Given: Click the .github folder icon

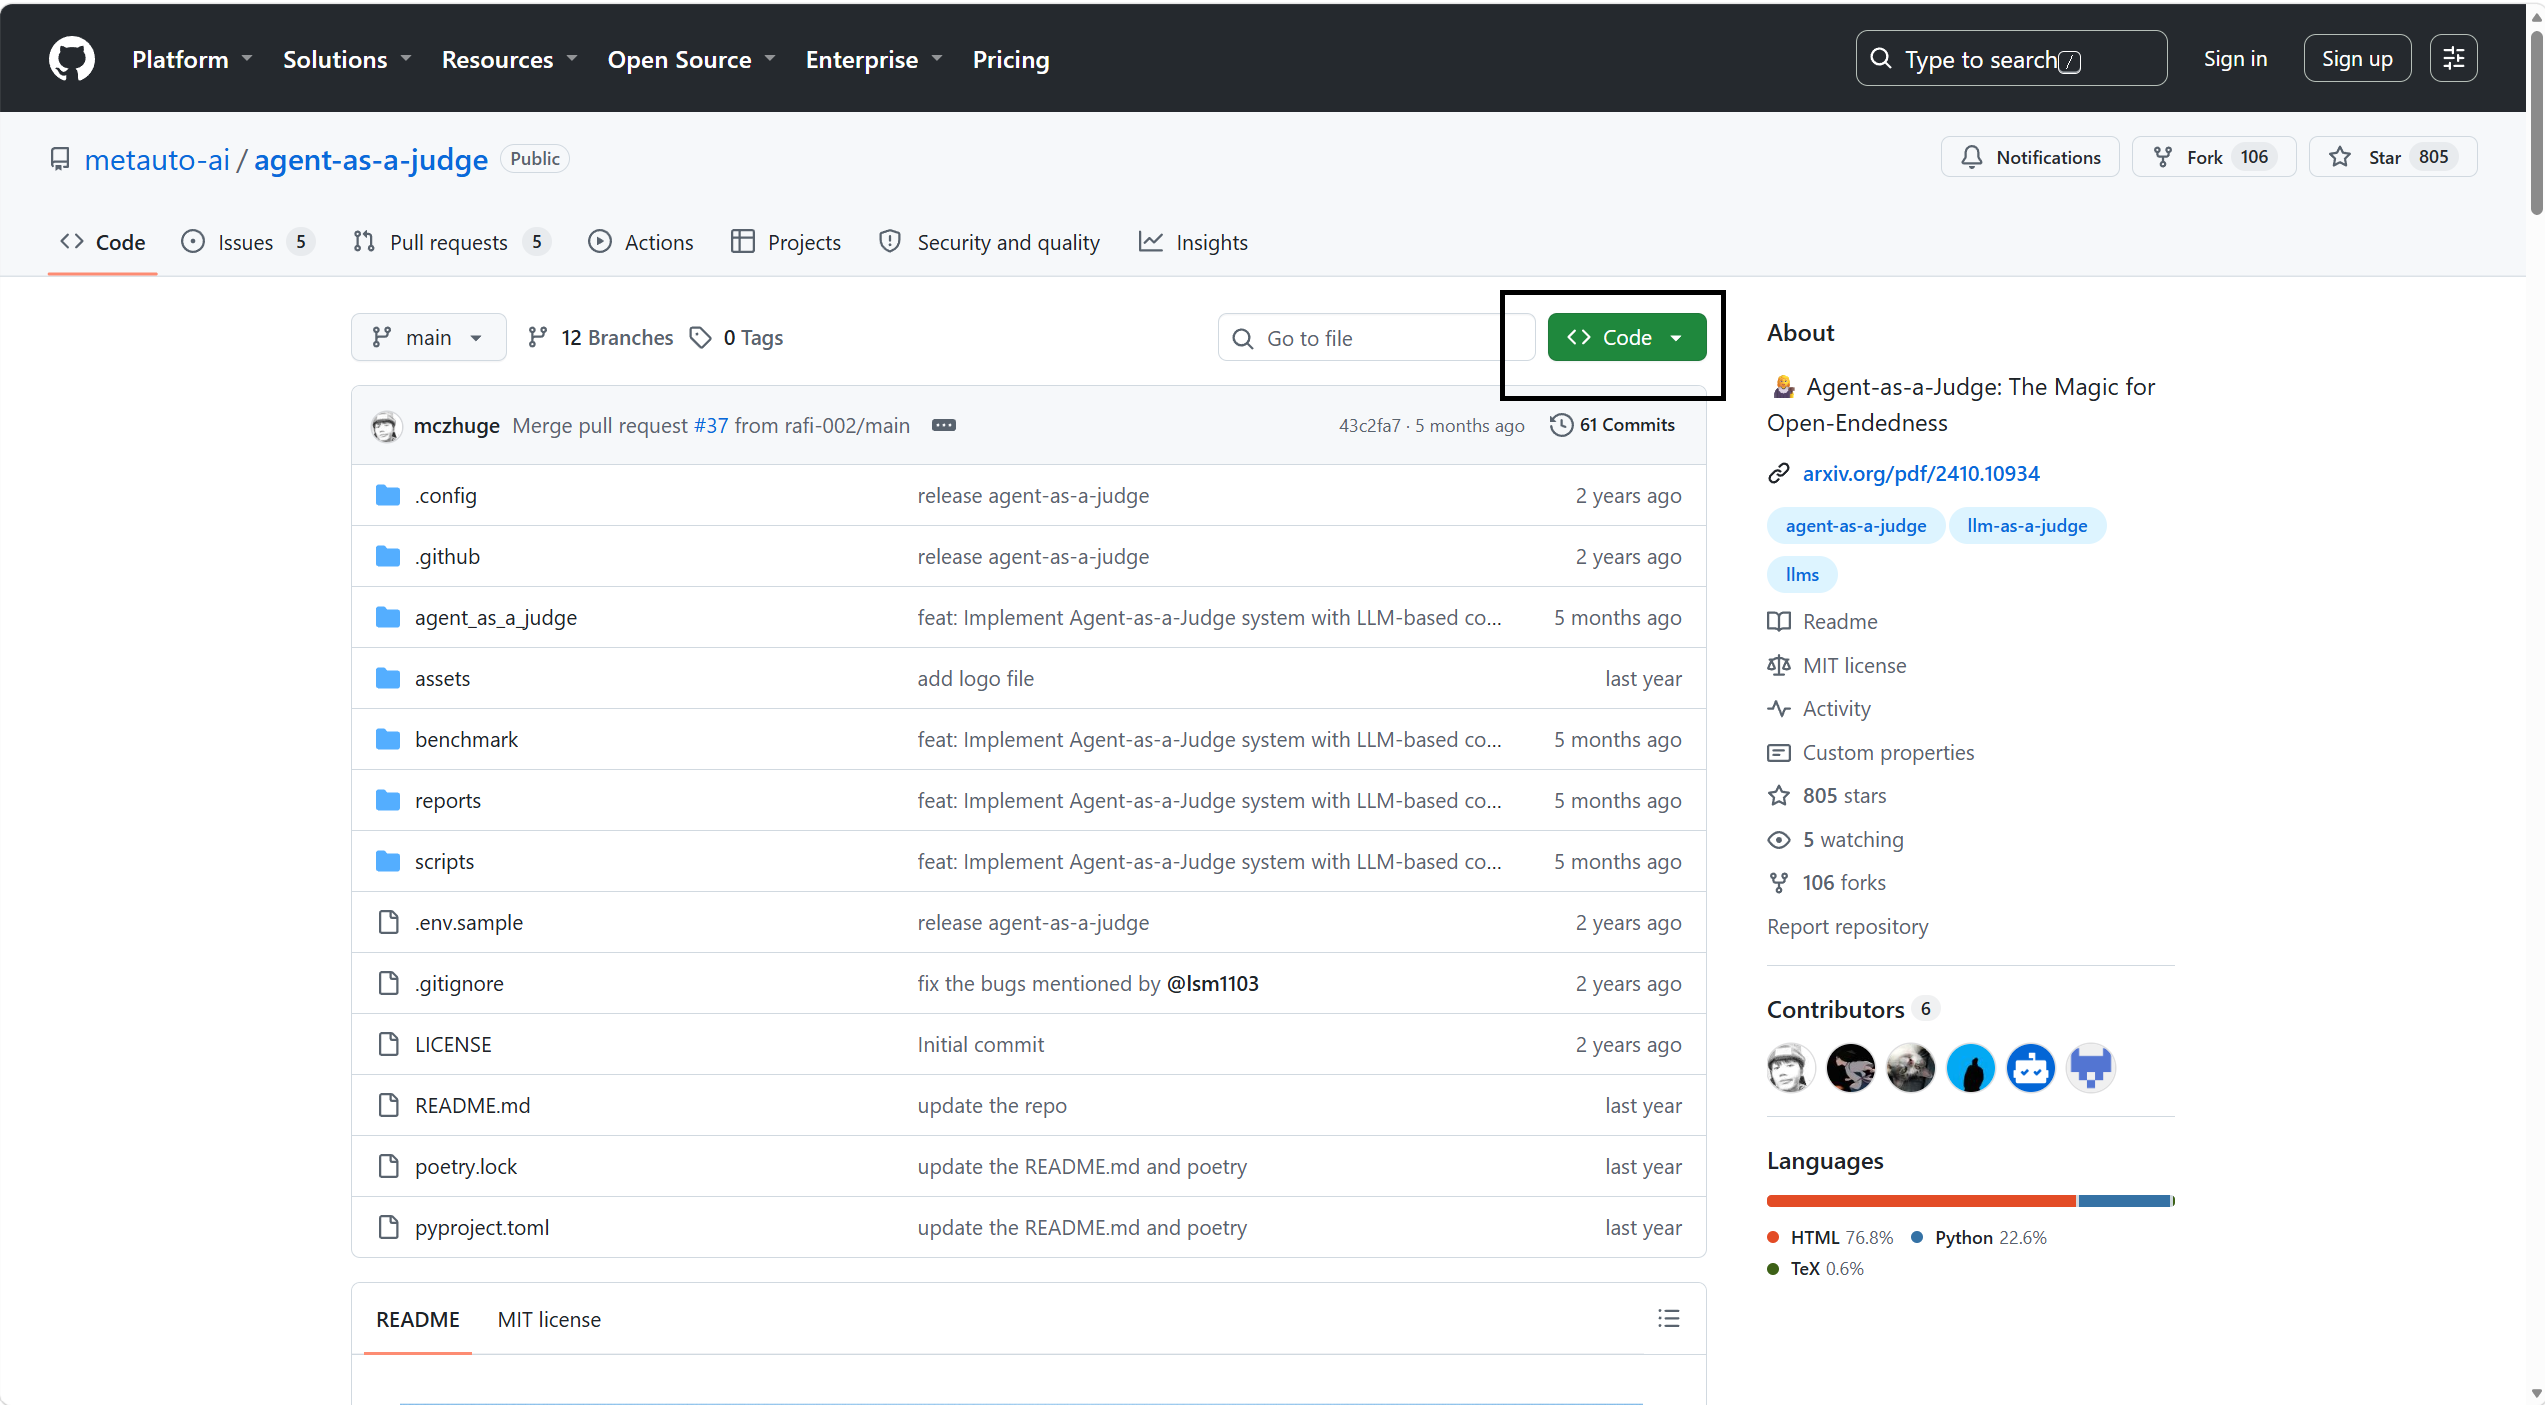Looking at the screenshot, I should [388, 557].
